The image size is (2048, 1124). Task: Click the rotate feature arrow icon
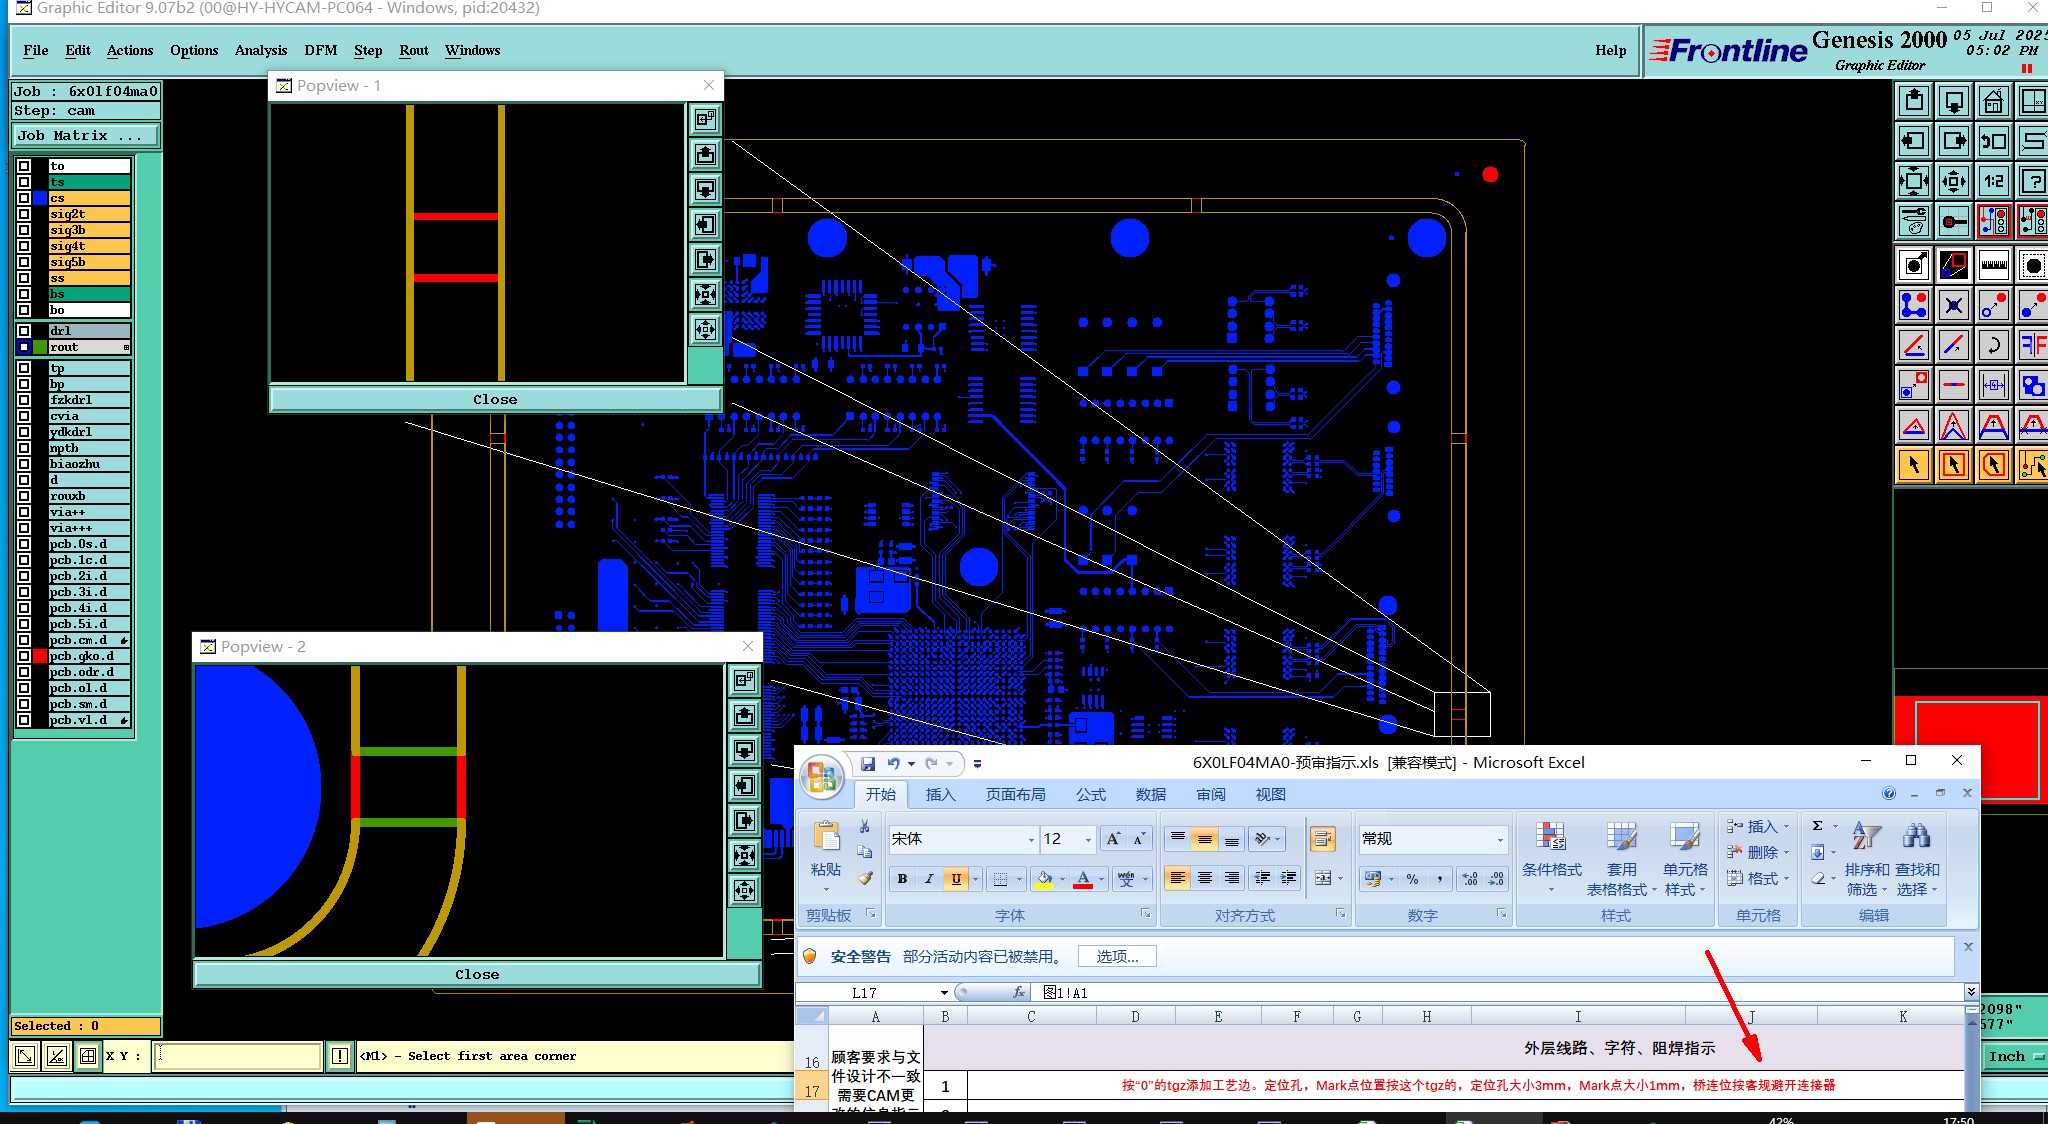pos(1993,345)
